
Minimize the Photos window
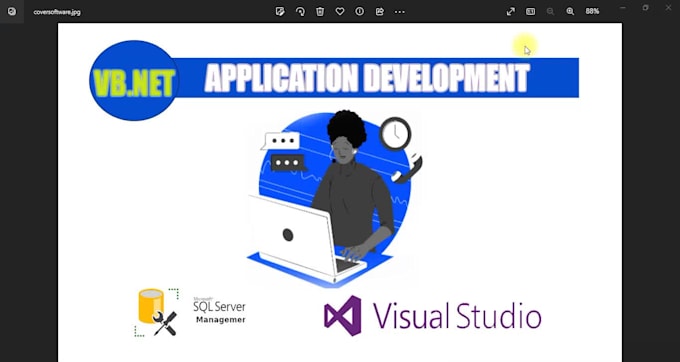tap(623, 8)
